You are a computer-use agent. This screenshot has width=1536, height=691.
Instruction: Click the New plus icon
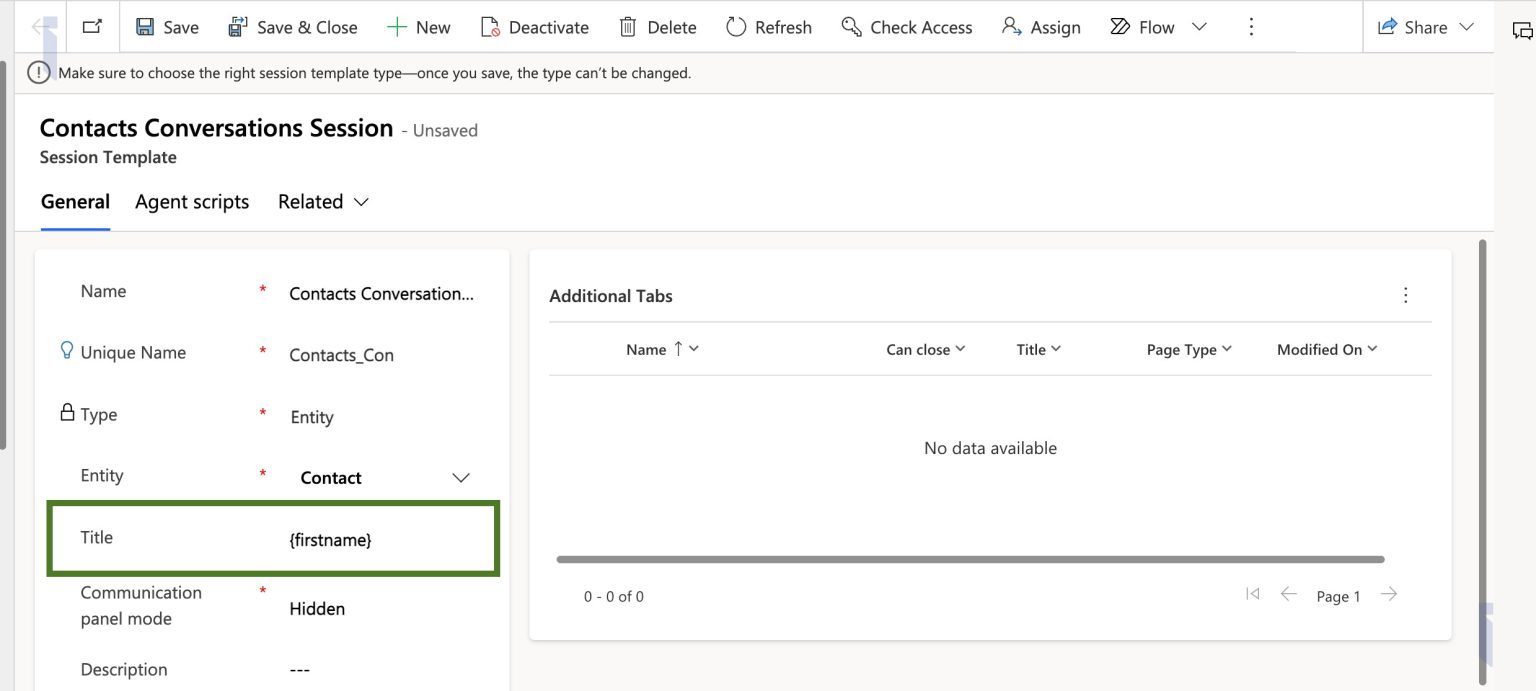pos(397,27)
